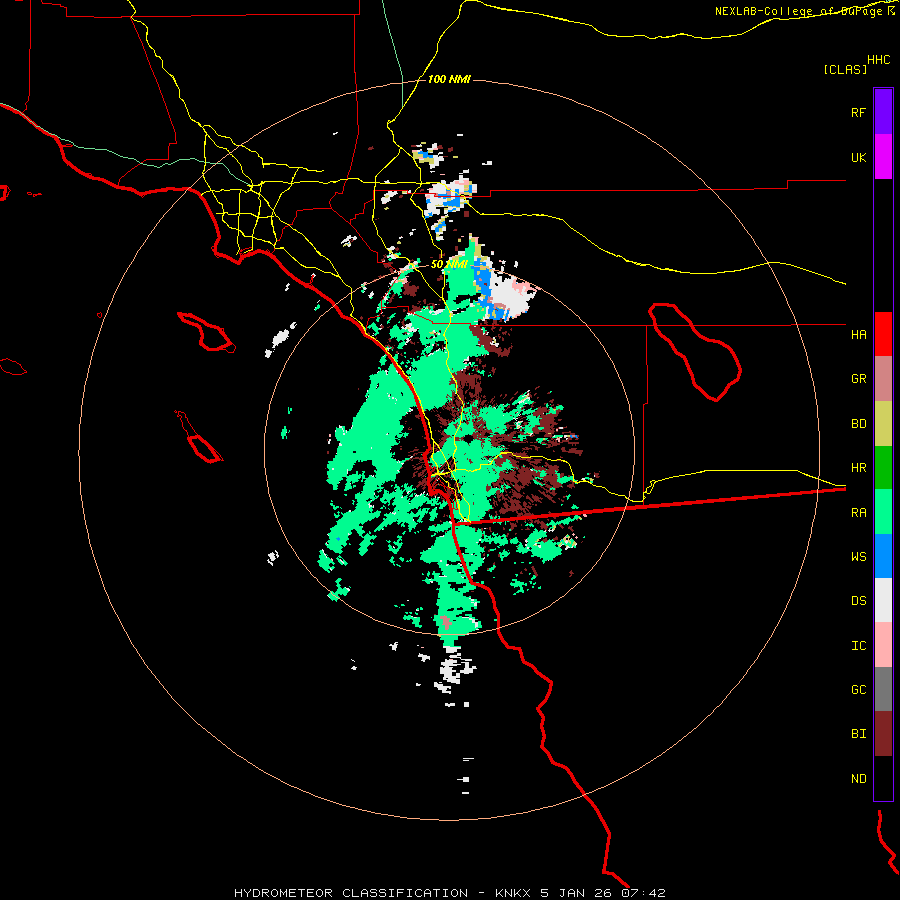Click the NEXLAB-College of DuPage credit
This screenshot has width=900, height=900.
(x=800, y=11)
